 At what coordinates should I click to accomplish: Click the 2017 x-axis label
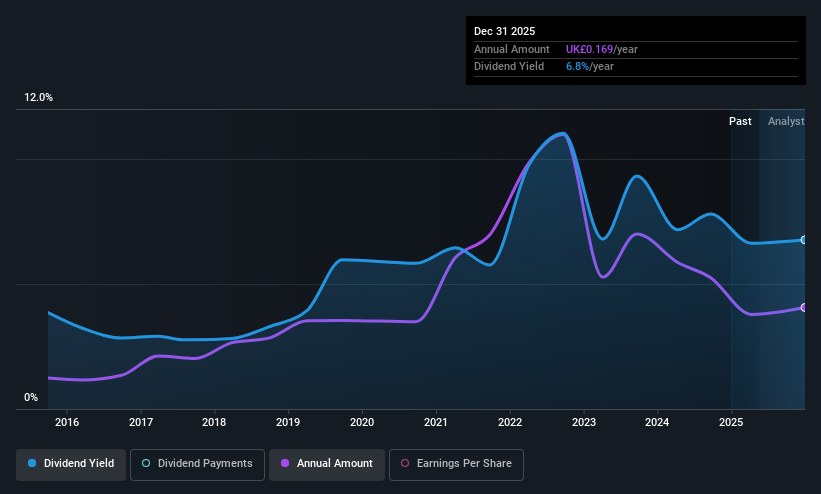[141, 422]
